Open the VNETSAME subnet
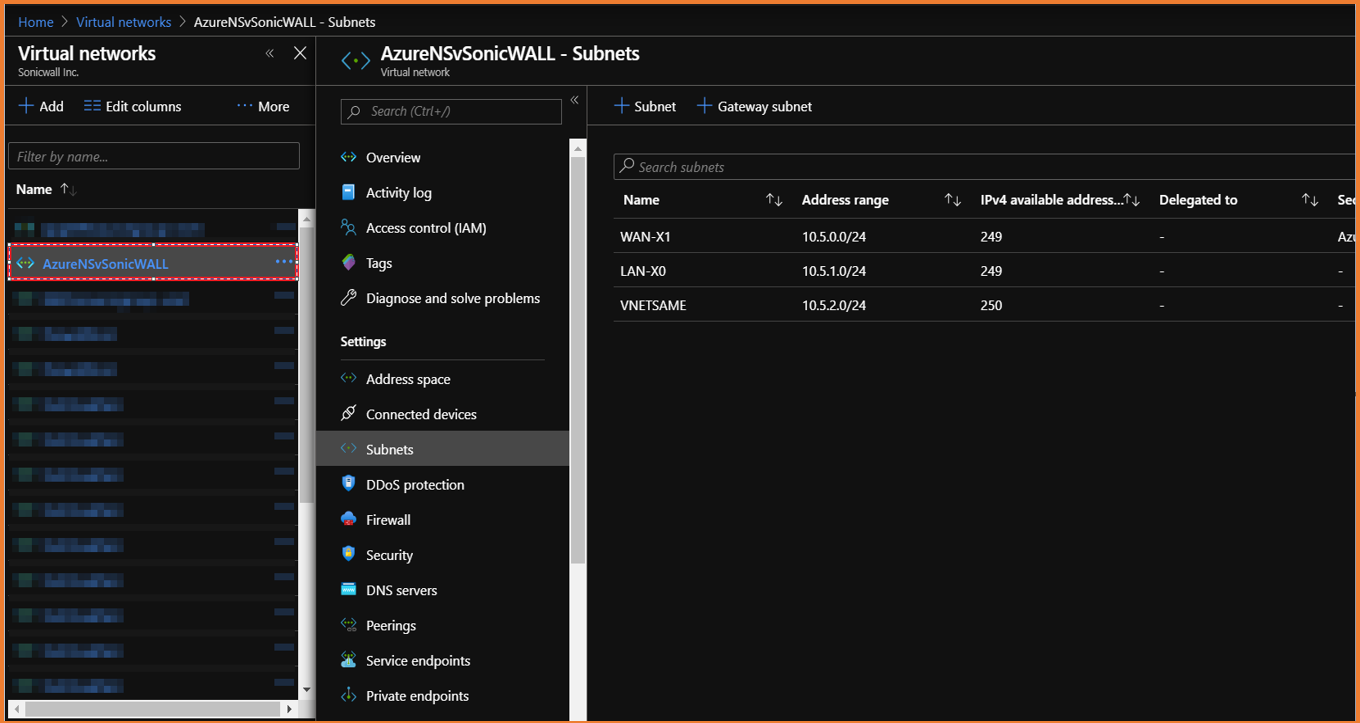This screenshot has width=1360, height=723. click(653, 305)
